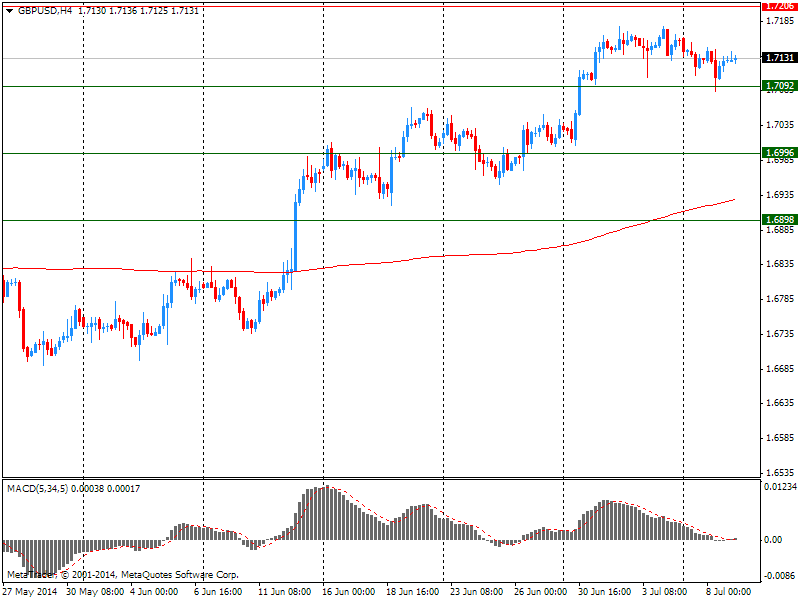Image resolution: width=800 pixels, height=600 pixels.
Task: Click the 1.6535 price scale value
Action: [780, 472]
